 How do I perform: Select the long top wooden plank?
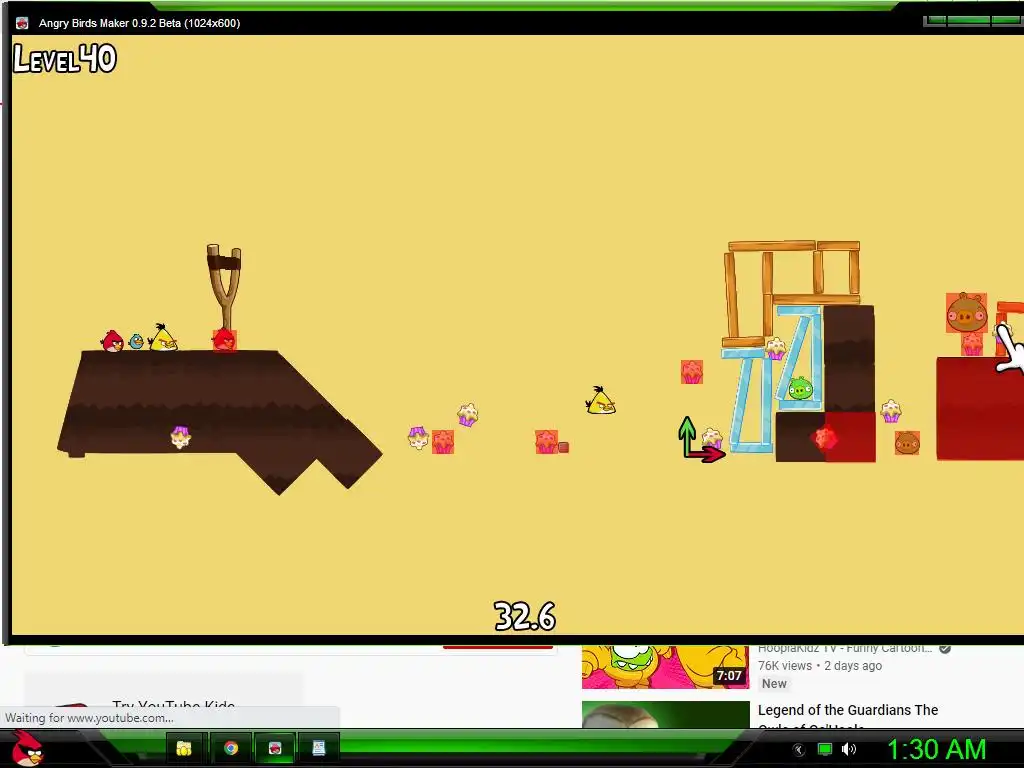pyautogui.click(x=772, y=246)
